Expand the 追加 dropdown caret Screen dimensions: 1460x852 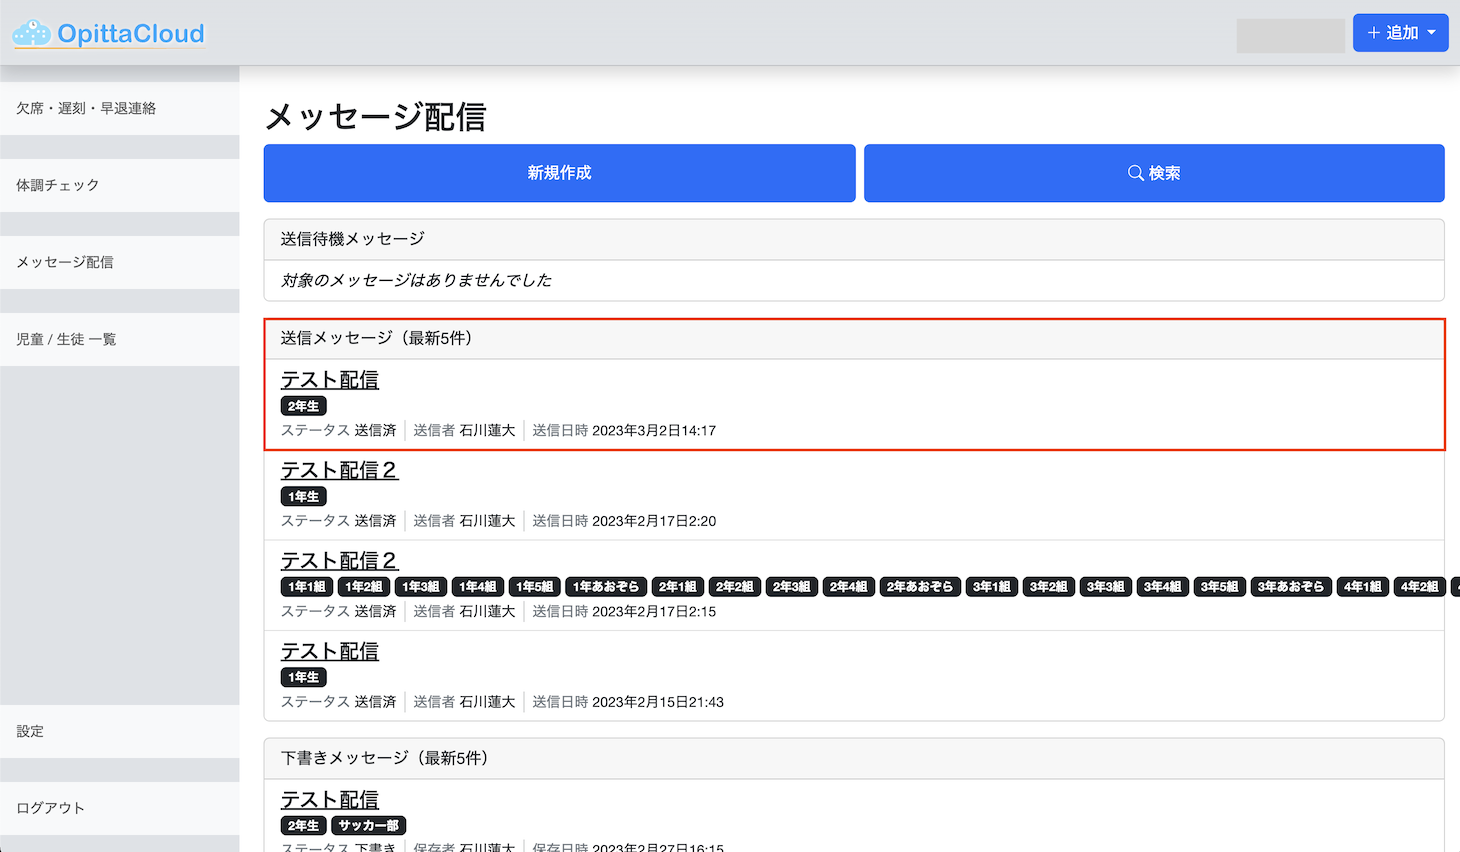pos(1431,33)
